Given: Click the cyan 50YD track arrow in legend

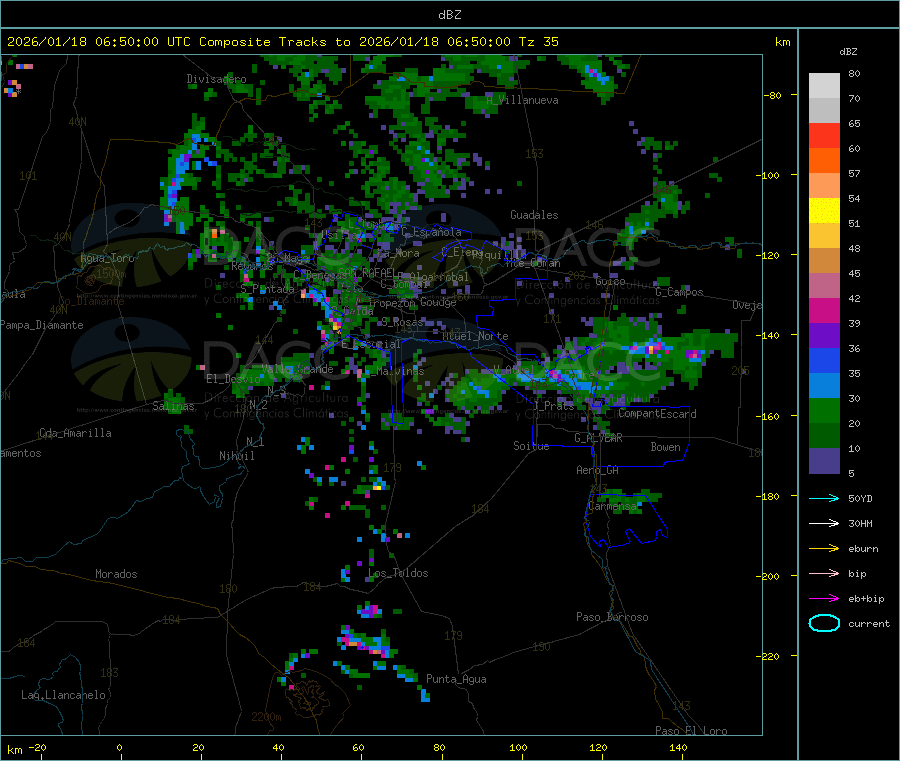Looking at the screenshot, I should tap(824, 498).
